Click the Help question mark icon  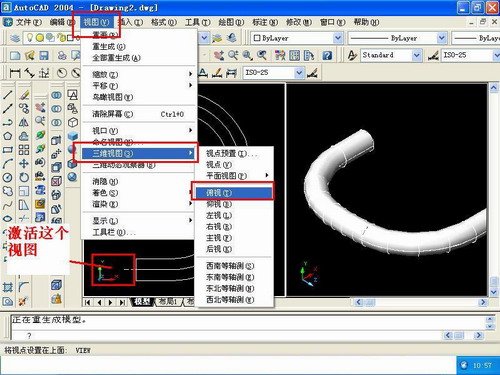[x=327, y=55]
